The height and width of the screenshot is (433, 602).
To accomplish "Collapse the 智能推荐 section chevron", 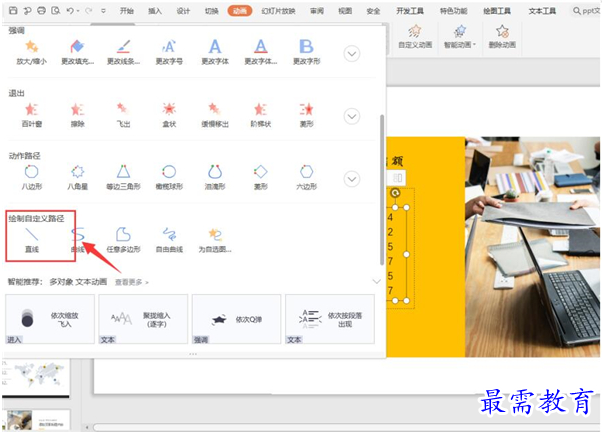I will tap(377, 281).
